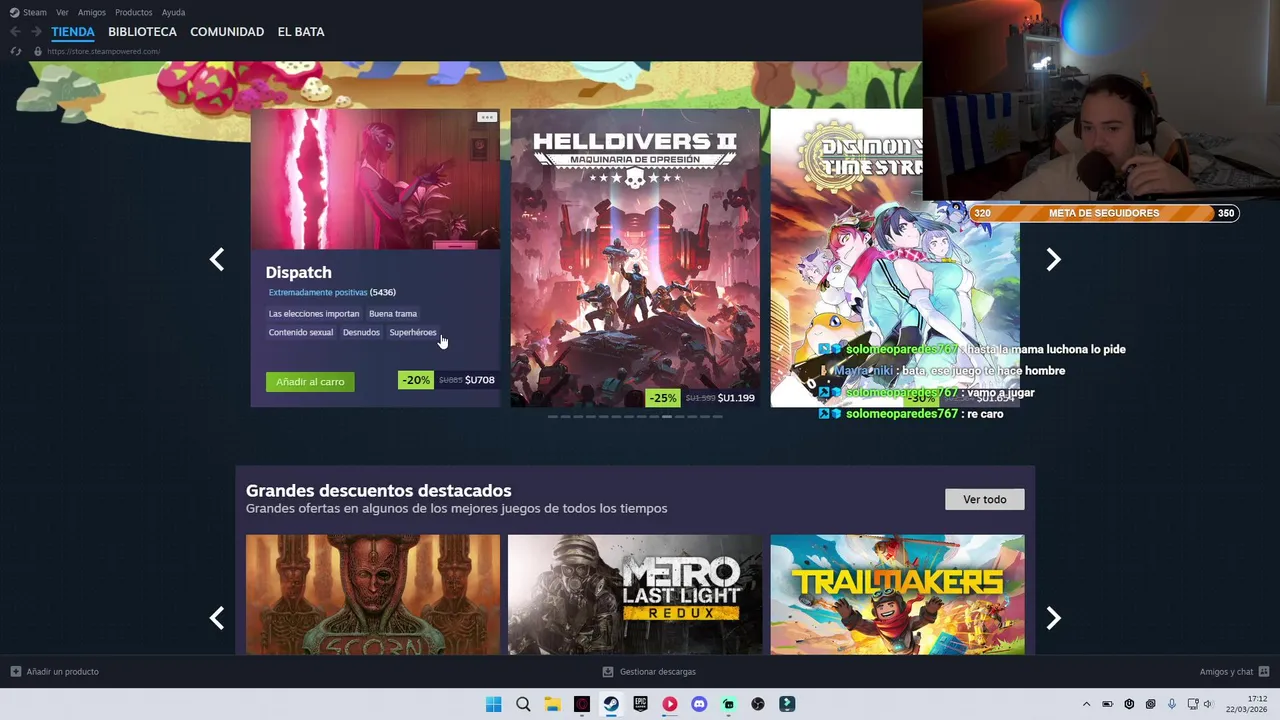
Task: Open the Dispatch card options ellipsis
Action: point(487,117)
